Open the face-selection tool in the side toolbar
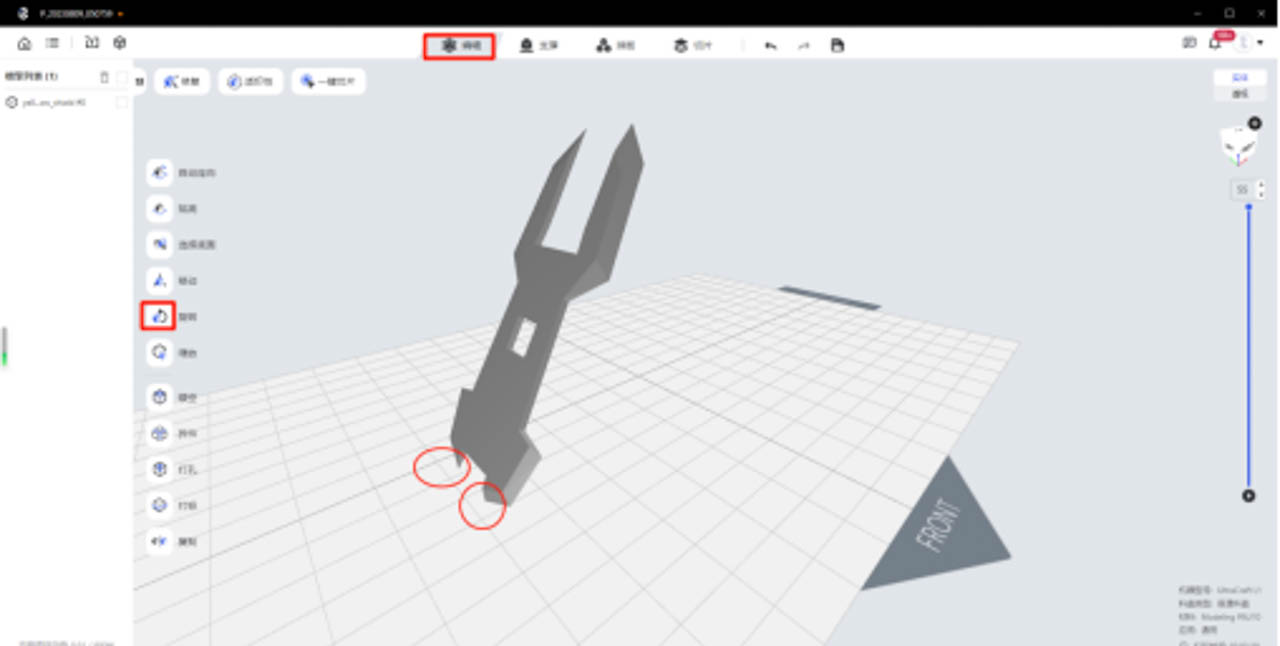The image size is (1280, 646). click(x=157, y=244)
